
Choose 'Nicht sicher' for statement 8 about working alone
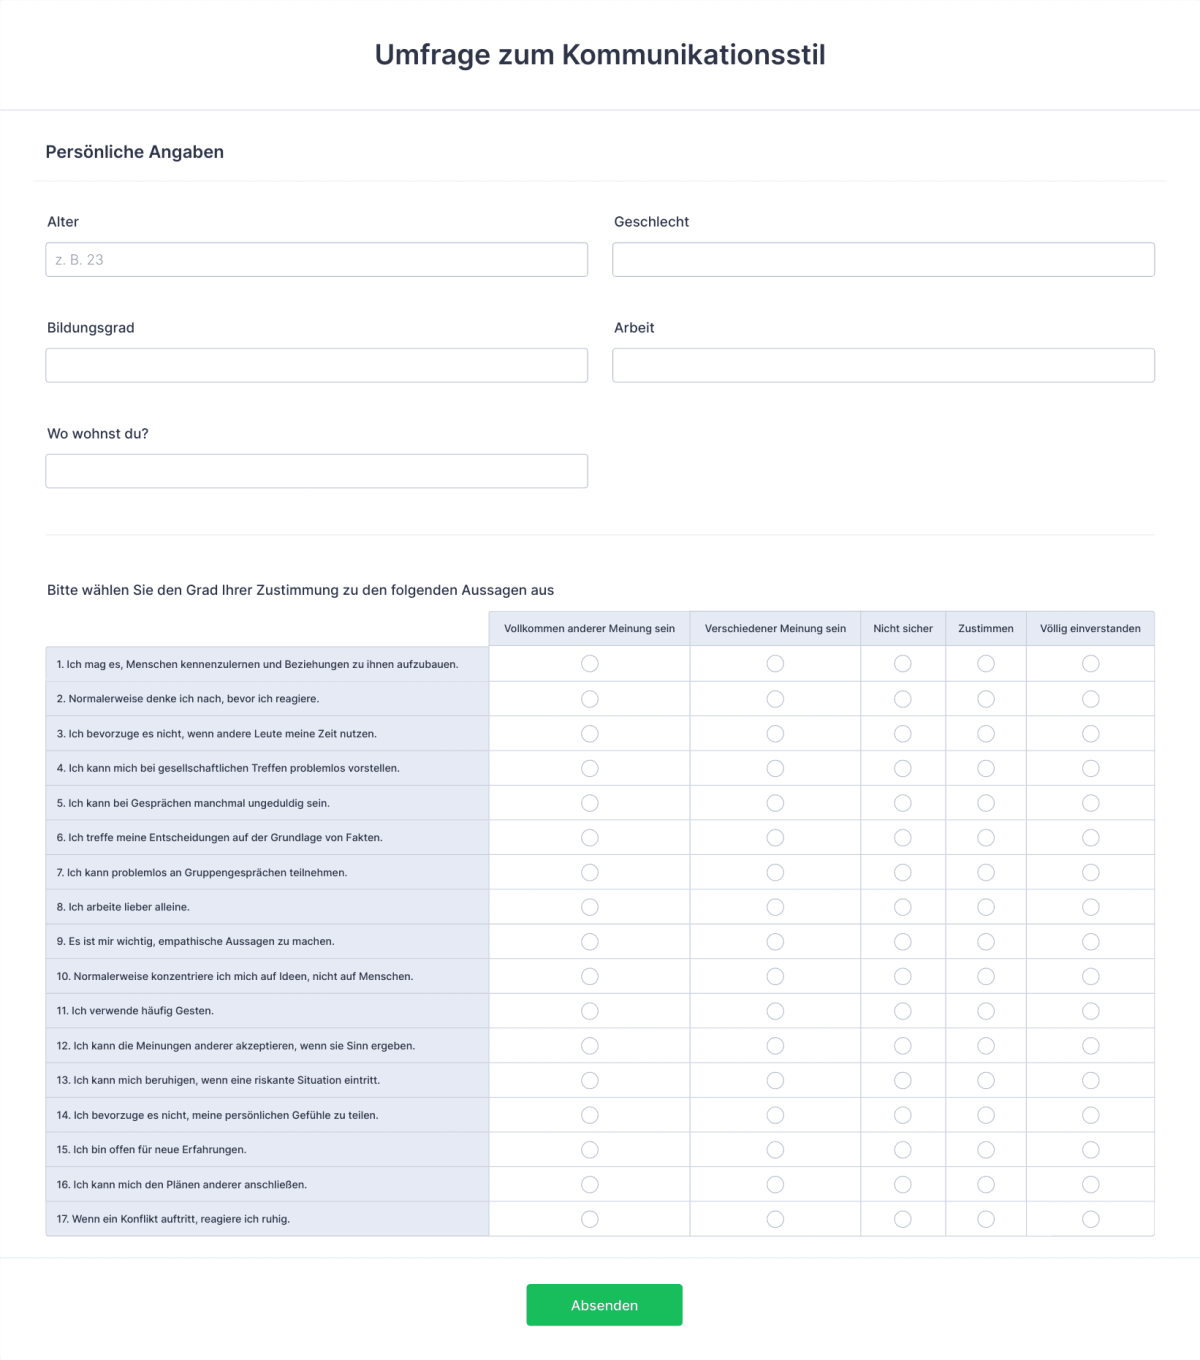[902, 906]
